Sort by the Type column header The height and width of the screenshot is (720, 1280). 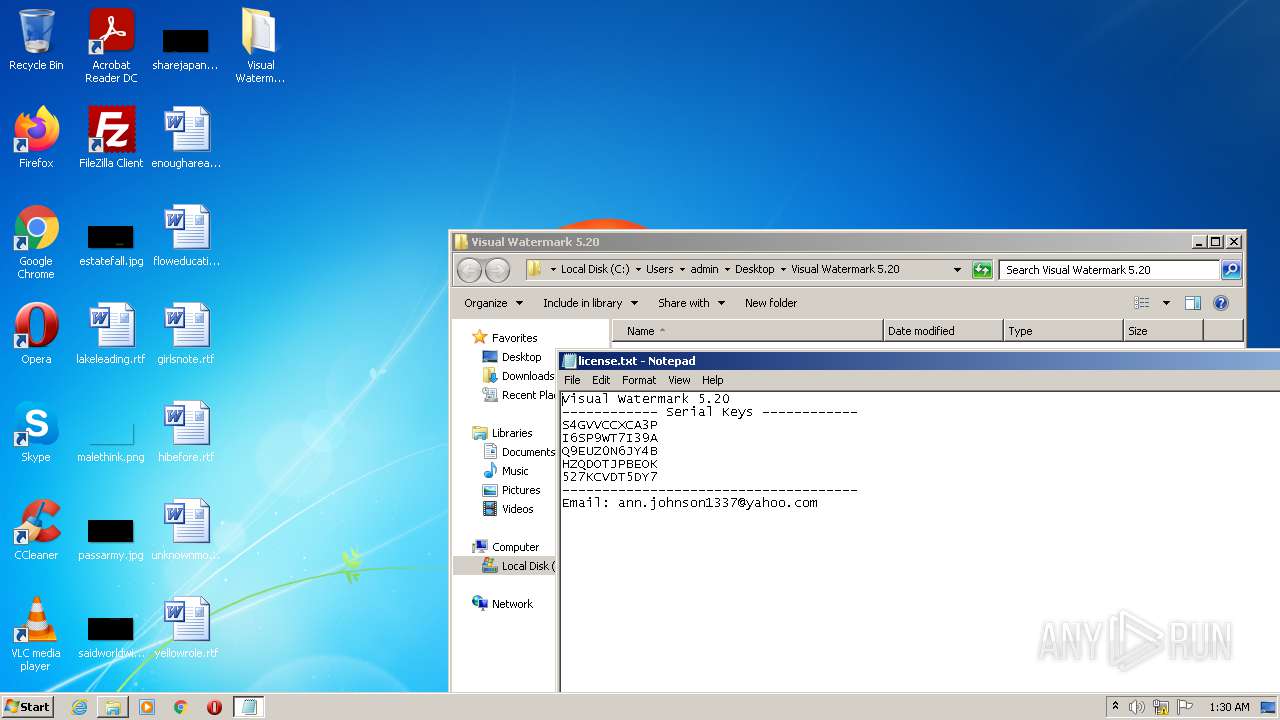1063,331
